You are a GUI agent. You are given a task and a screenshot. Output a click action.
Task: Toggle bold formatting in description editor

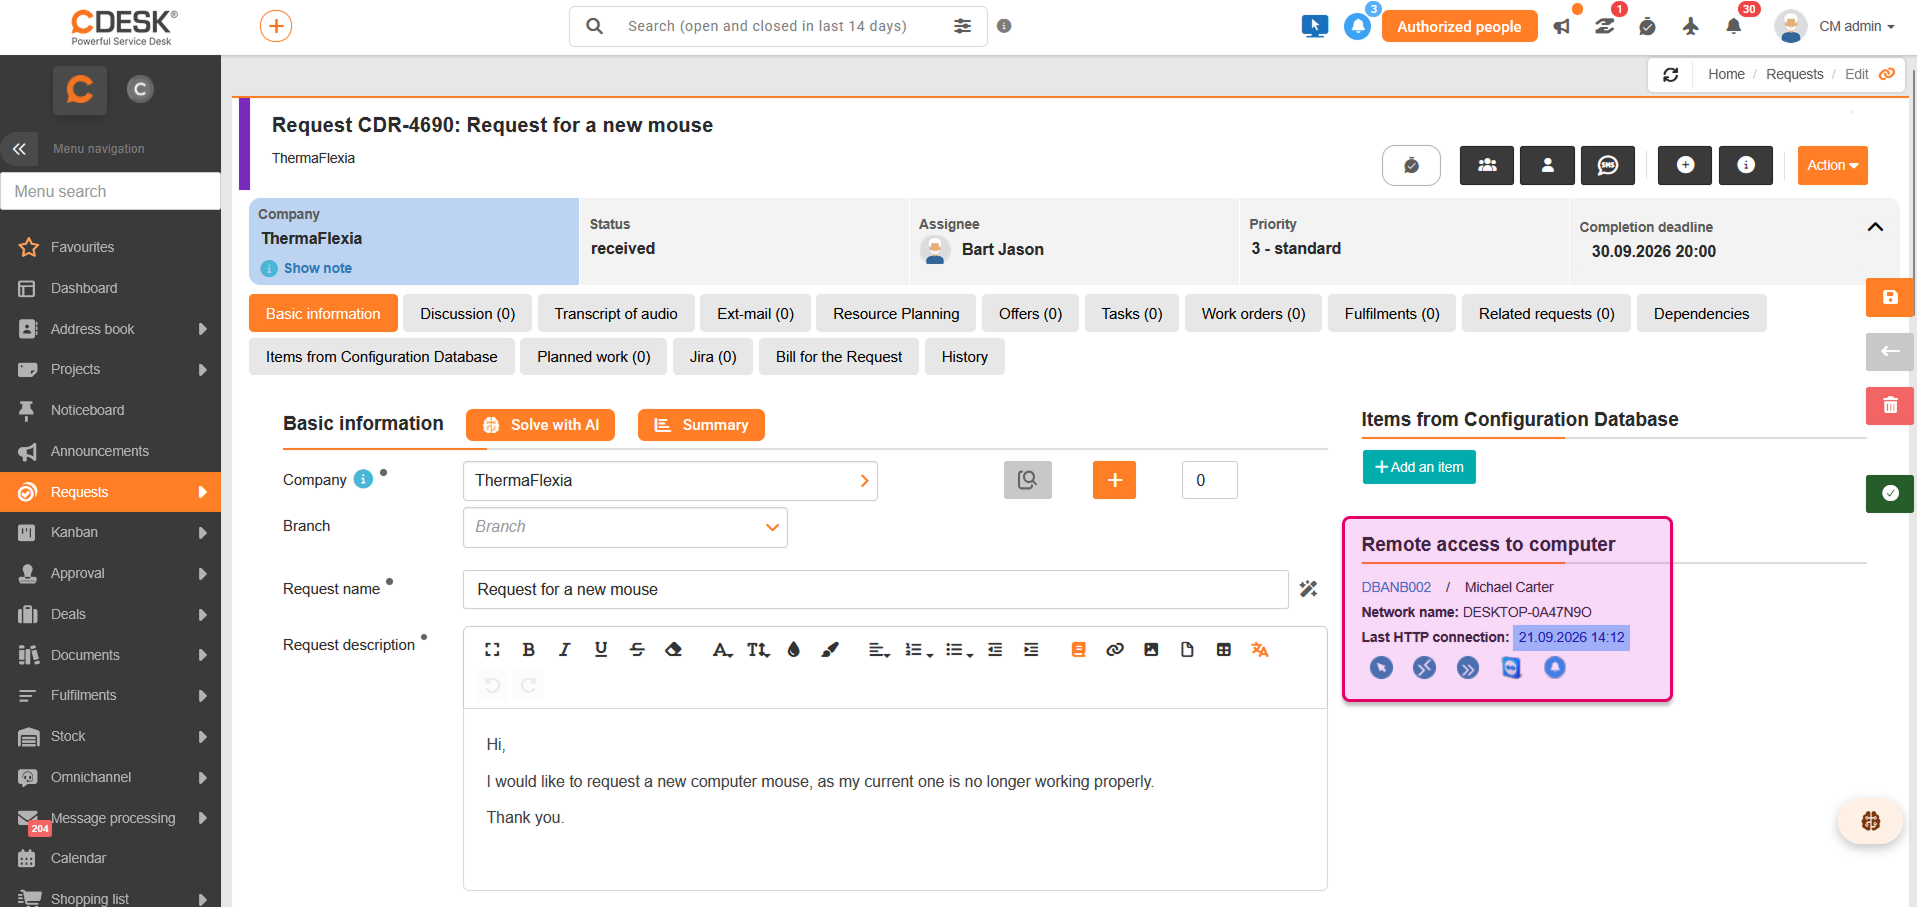pyautogui.click(x=529, y=650)
